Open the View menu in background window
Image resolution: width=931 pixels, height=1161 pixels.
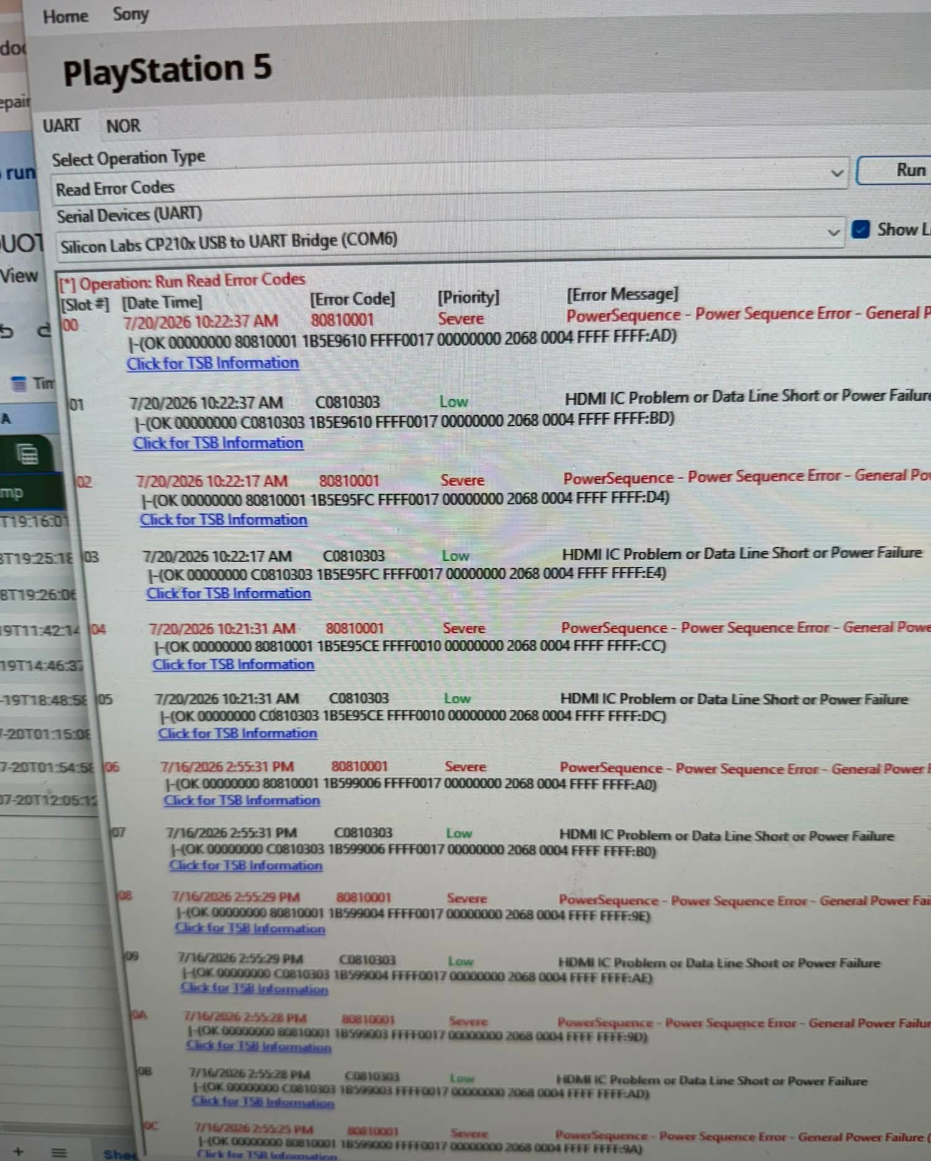[x=19, y=276]
